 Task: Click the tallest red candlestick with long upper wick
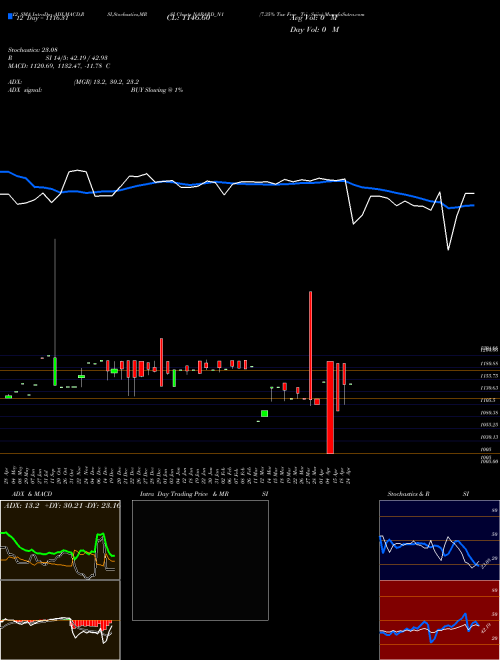coord(311,348)
